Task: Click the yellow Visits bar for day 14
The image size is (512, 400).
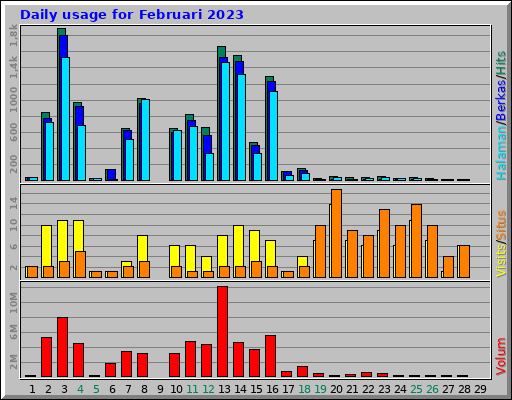Action: click(238, 245)
